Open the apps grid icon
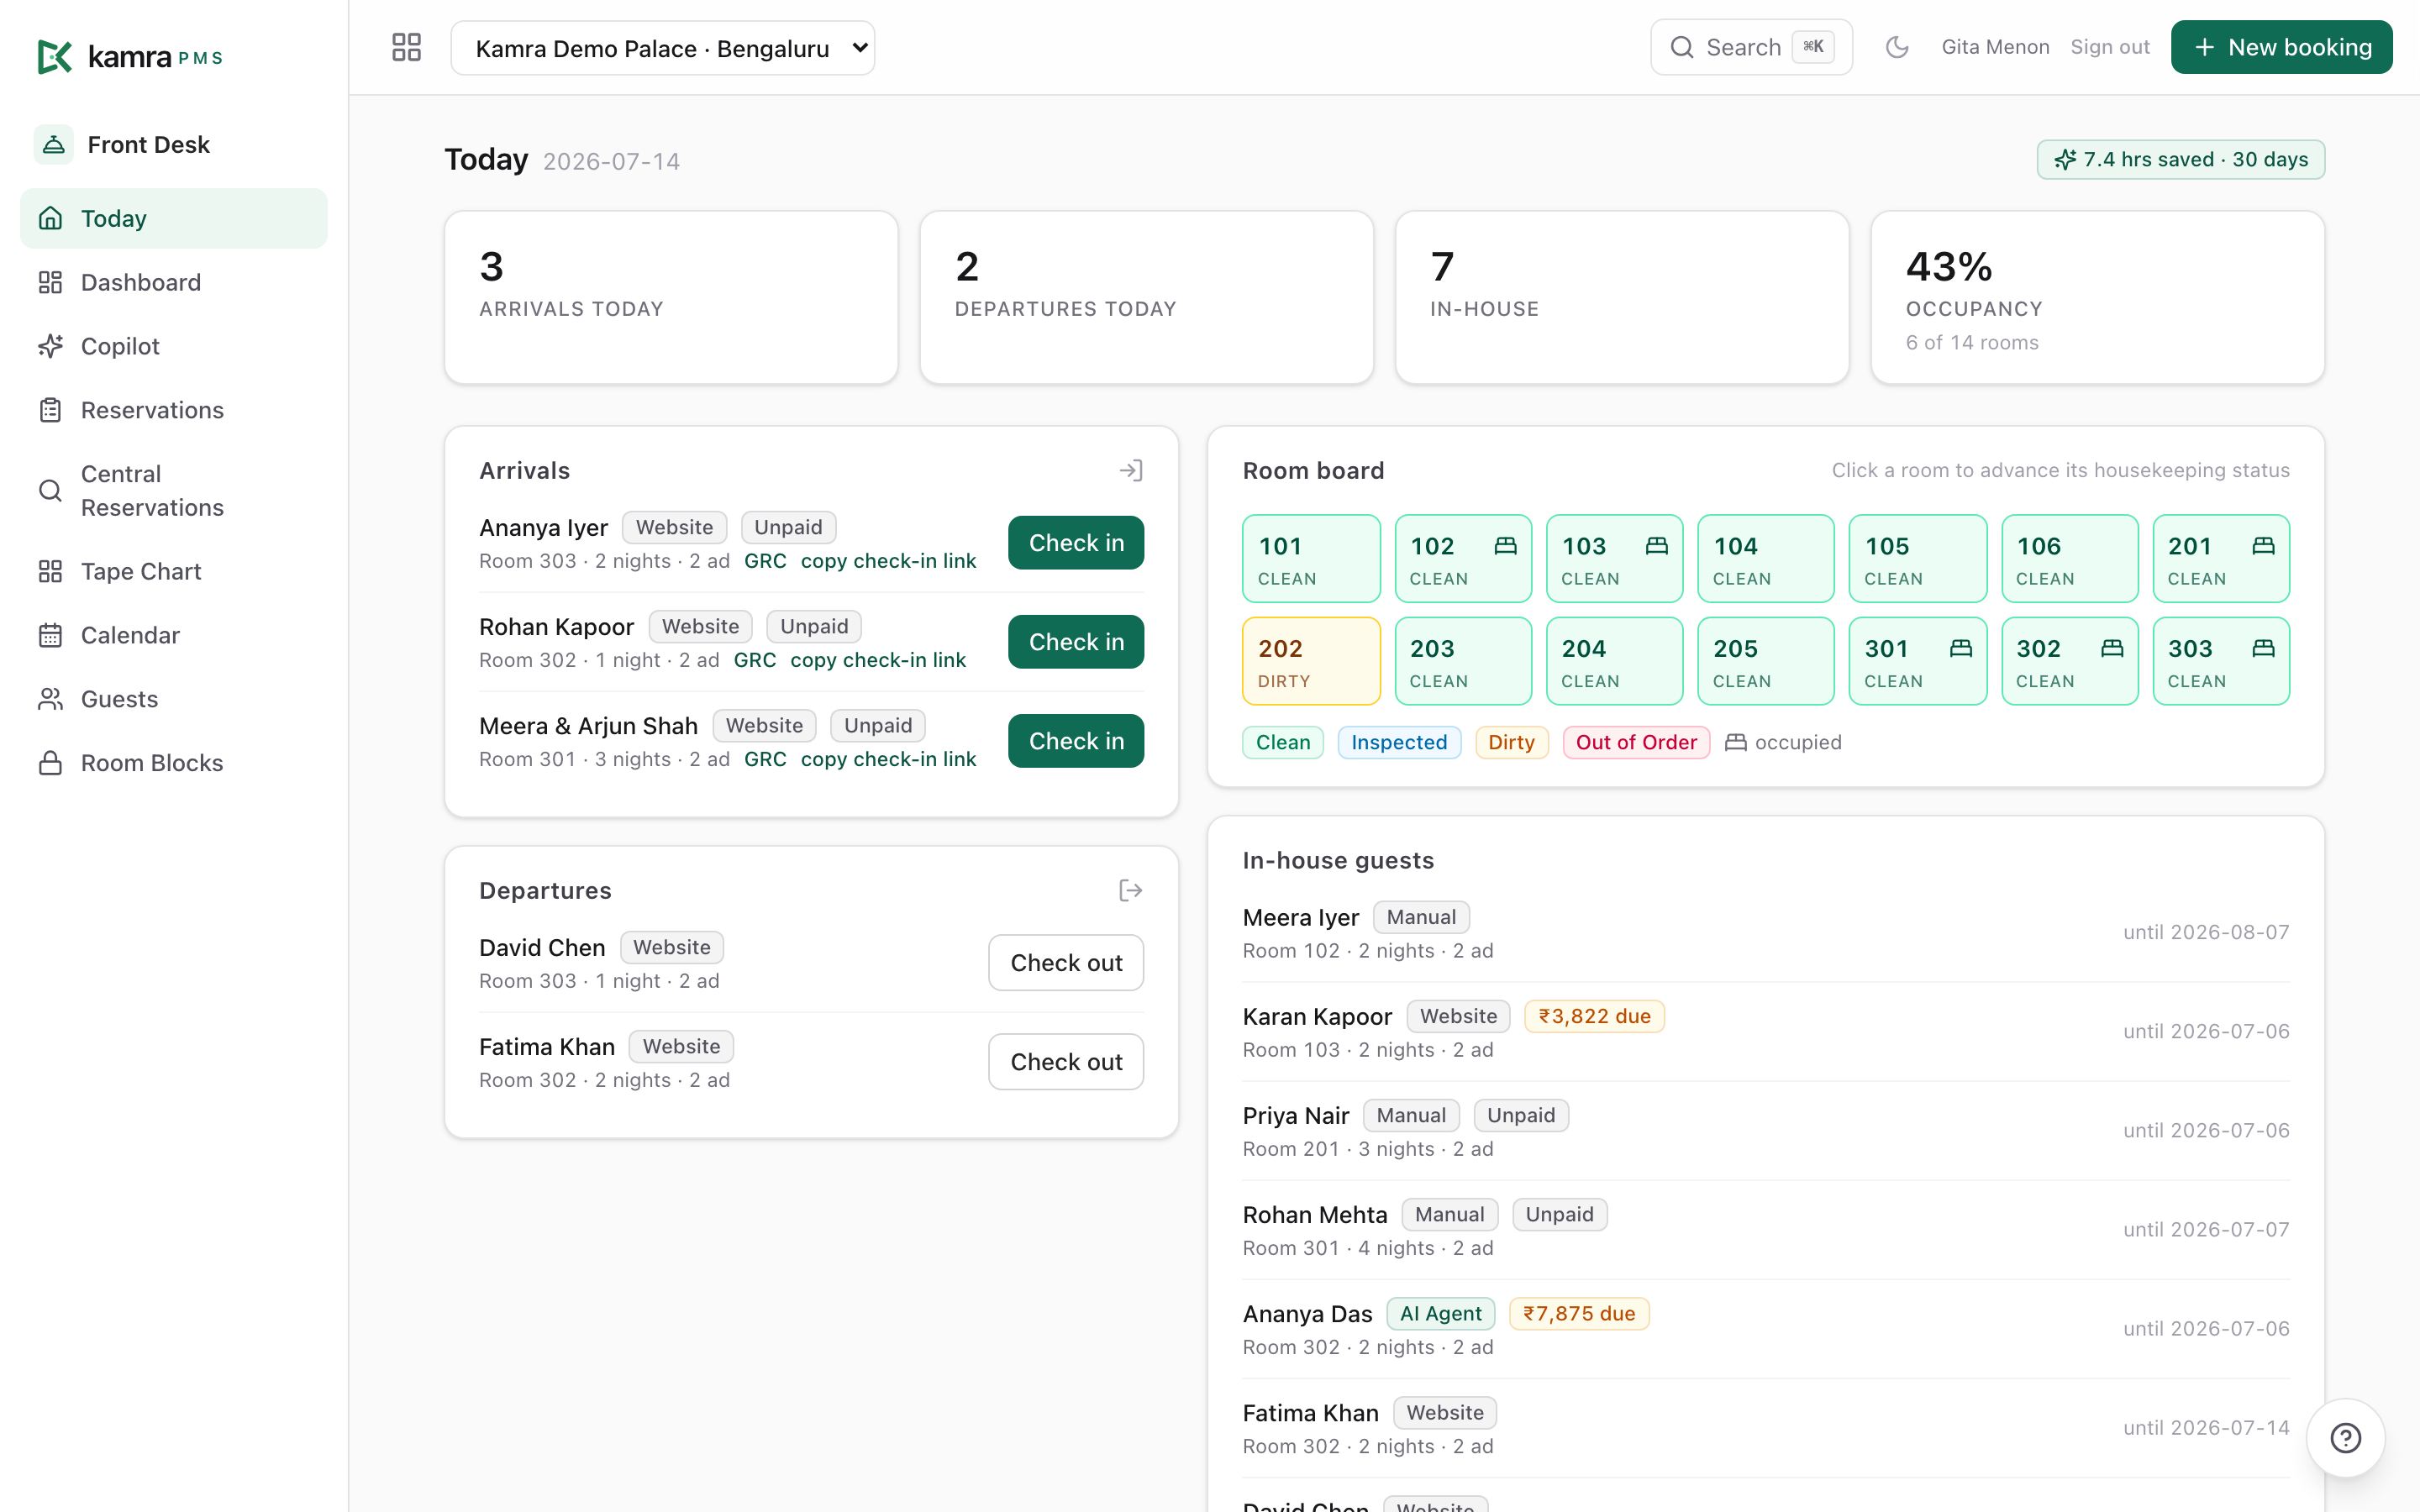This screenshot has height=1512, width=2420. click(406, 47)
